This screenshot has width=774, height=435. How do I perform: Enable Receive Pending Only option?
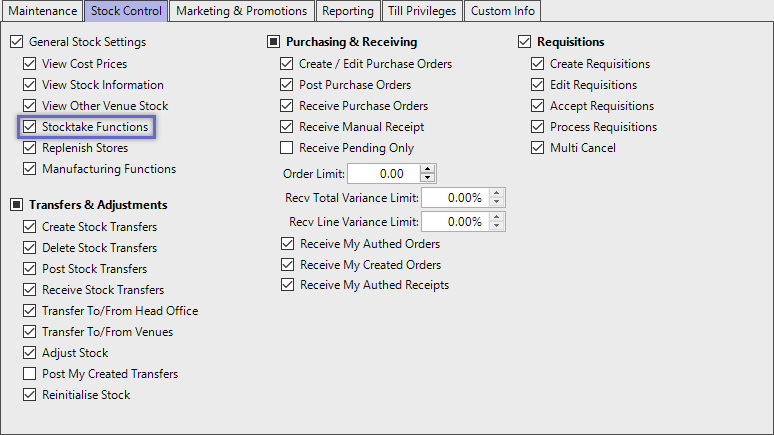pyautogui.click(x=288, y=148)
